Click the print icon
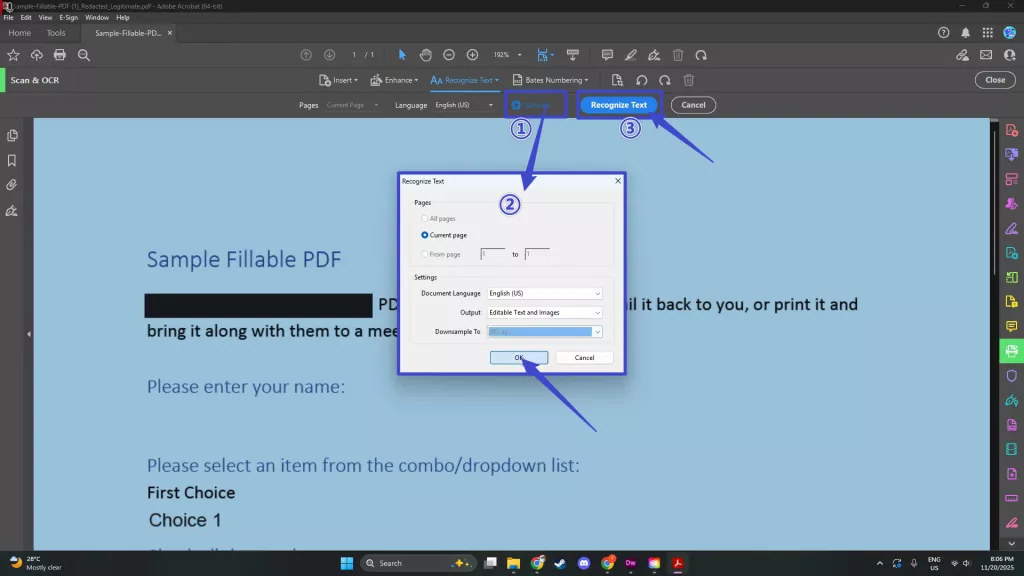1024x576 pixels. tap(60, 55)
